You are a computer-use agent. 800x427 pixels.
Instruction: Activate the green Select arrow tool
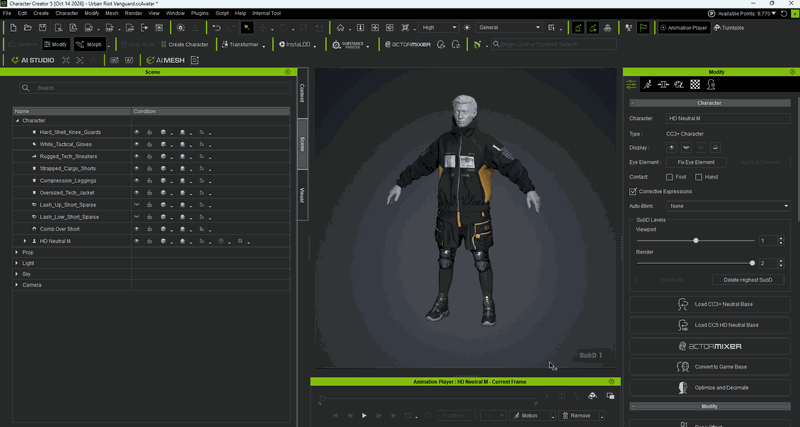[247, 28]
